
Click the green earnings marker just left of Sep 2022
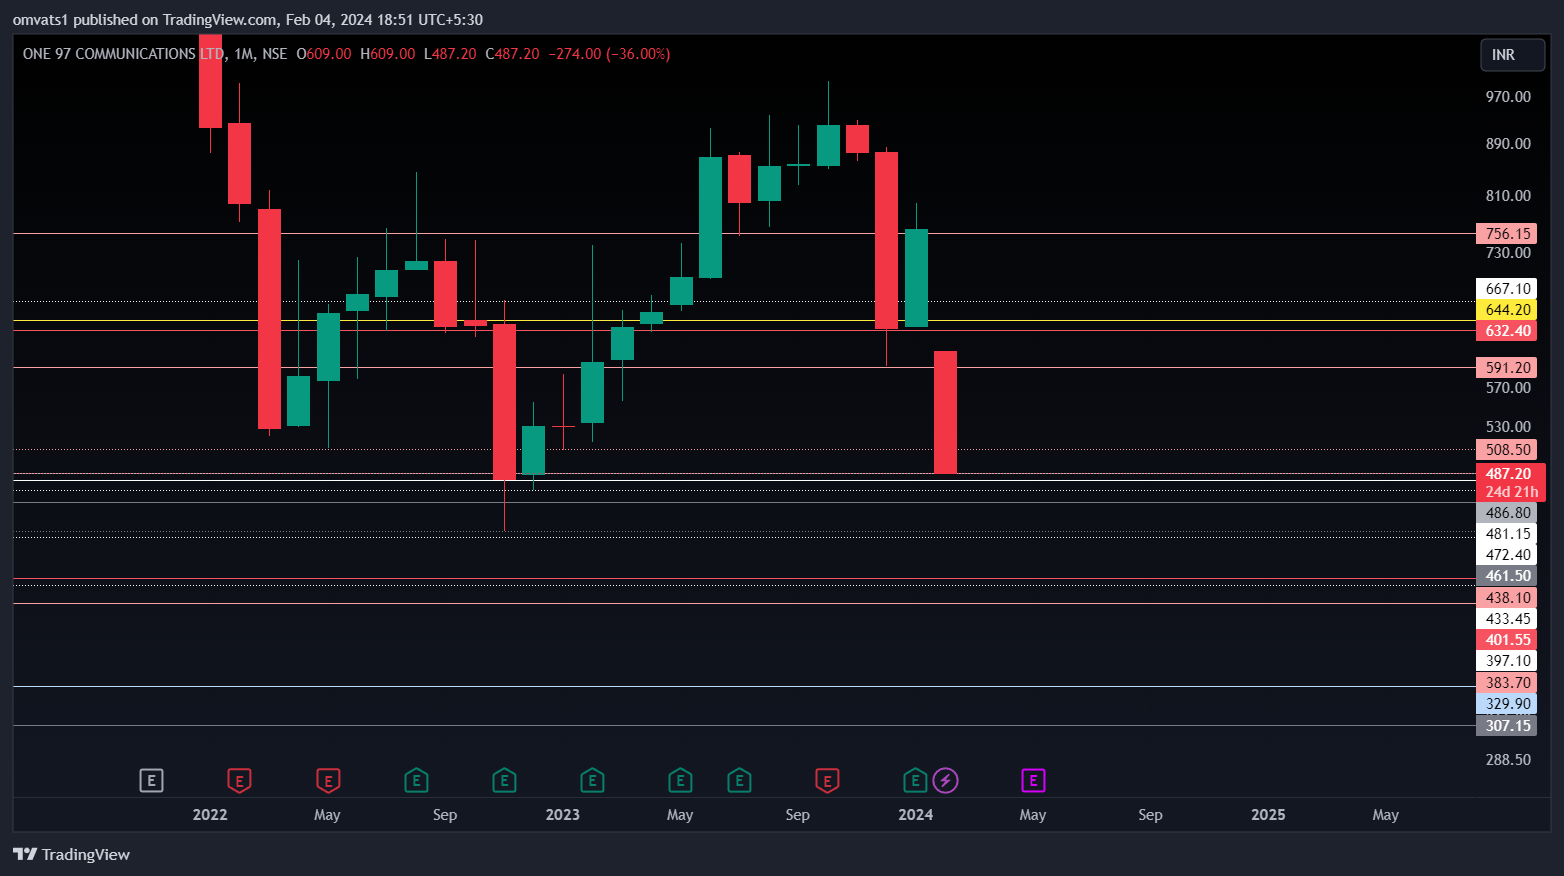click(416, 780)
